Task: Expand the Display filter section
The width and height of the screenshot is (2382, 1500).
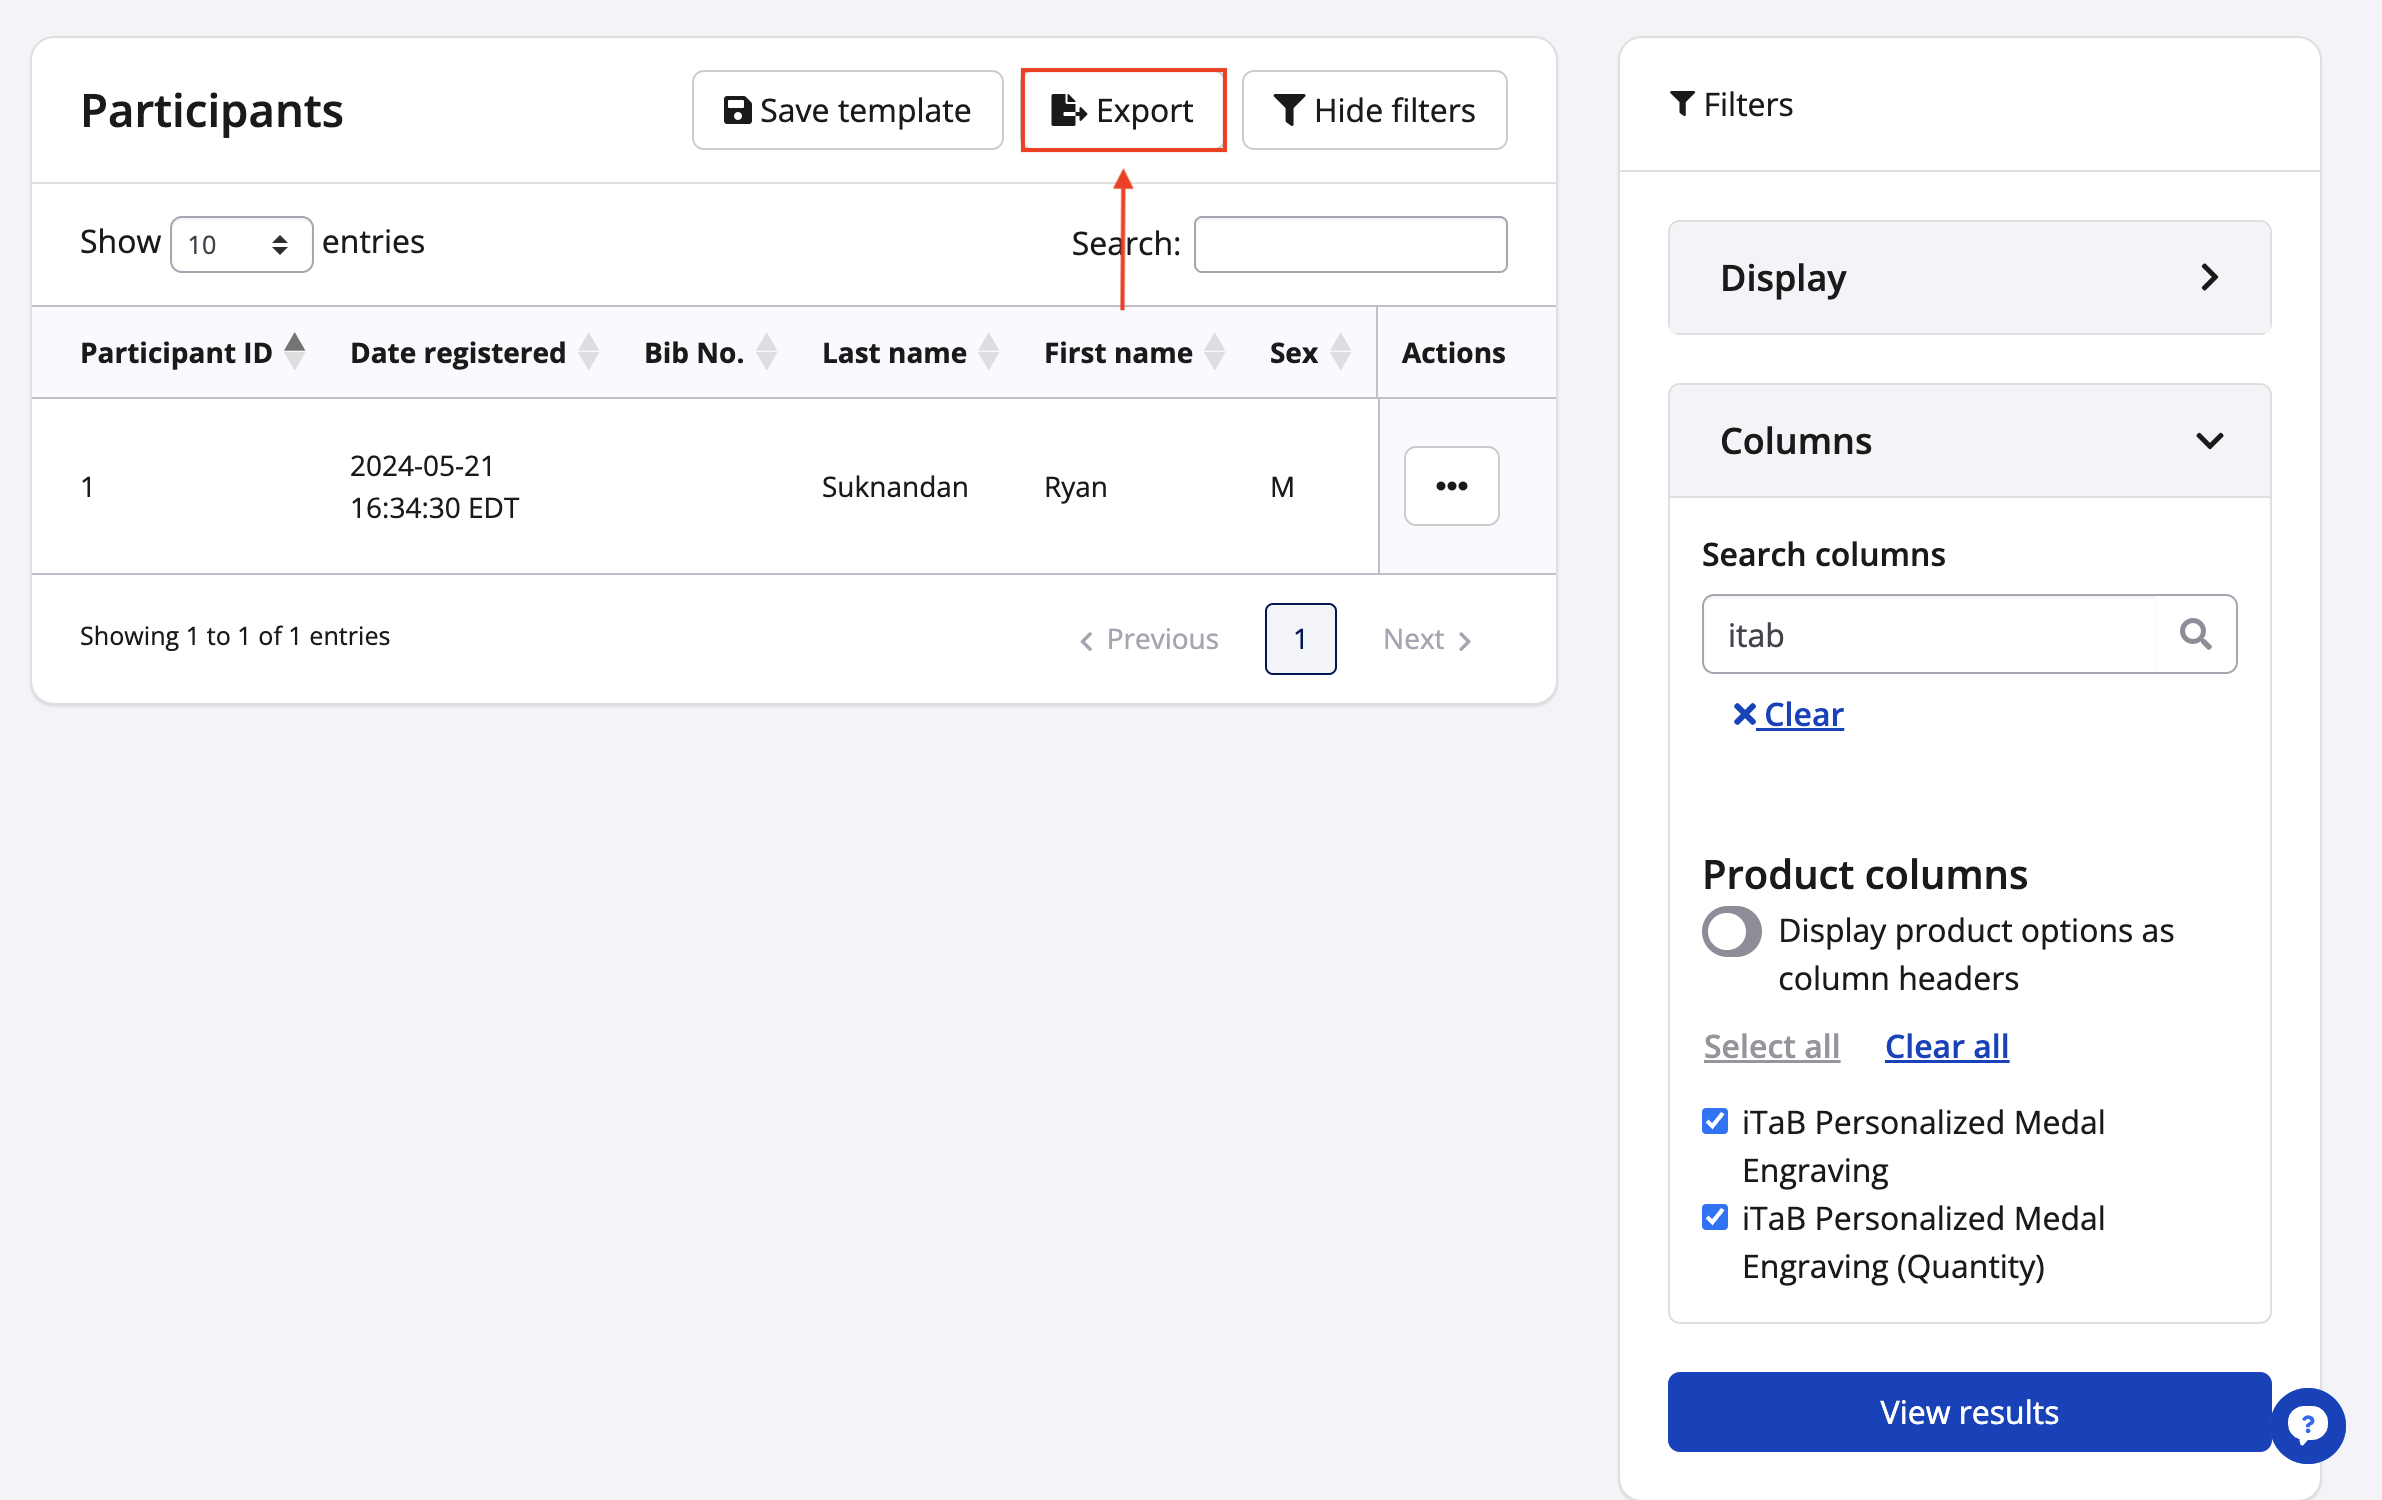Action: [1968, 278]
